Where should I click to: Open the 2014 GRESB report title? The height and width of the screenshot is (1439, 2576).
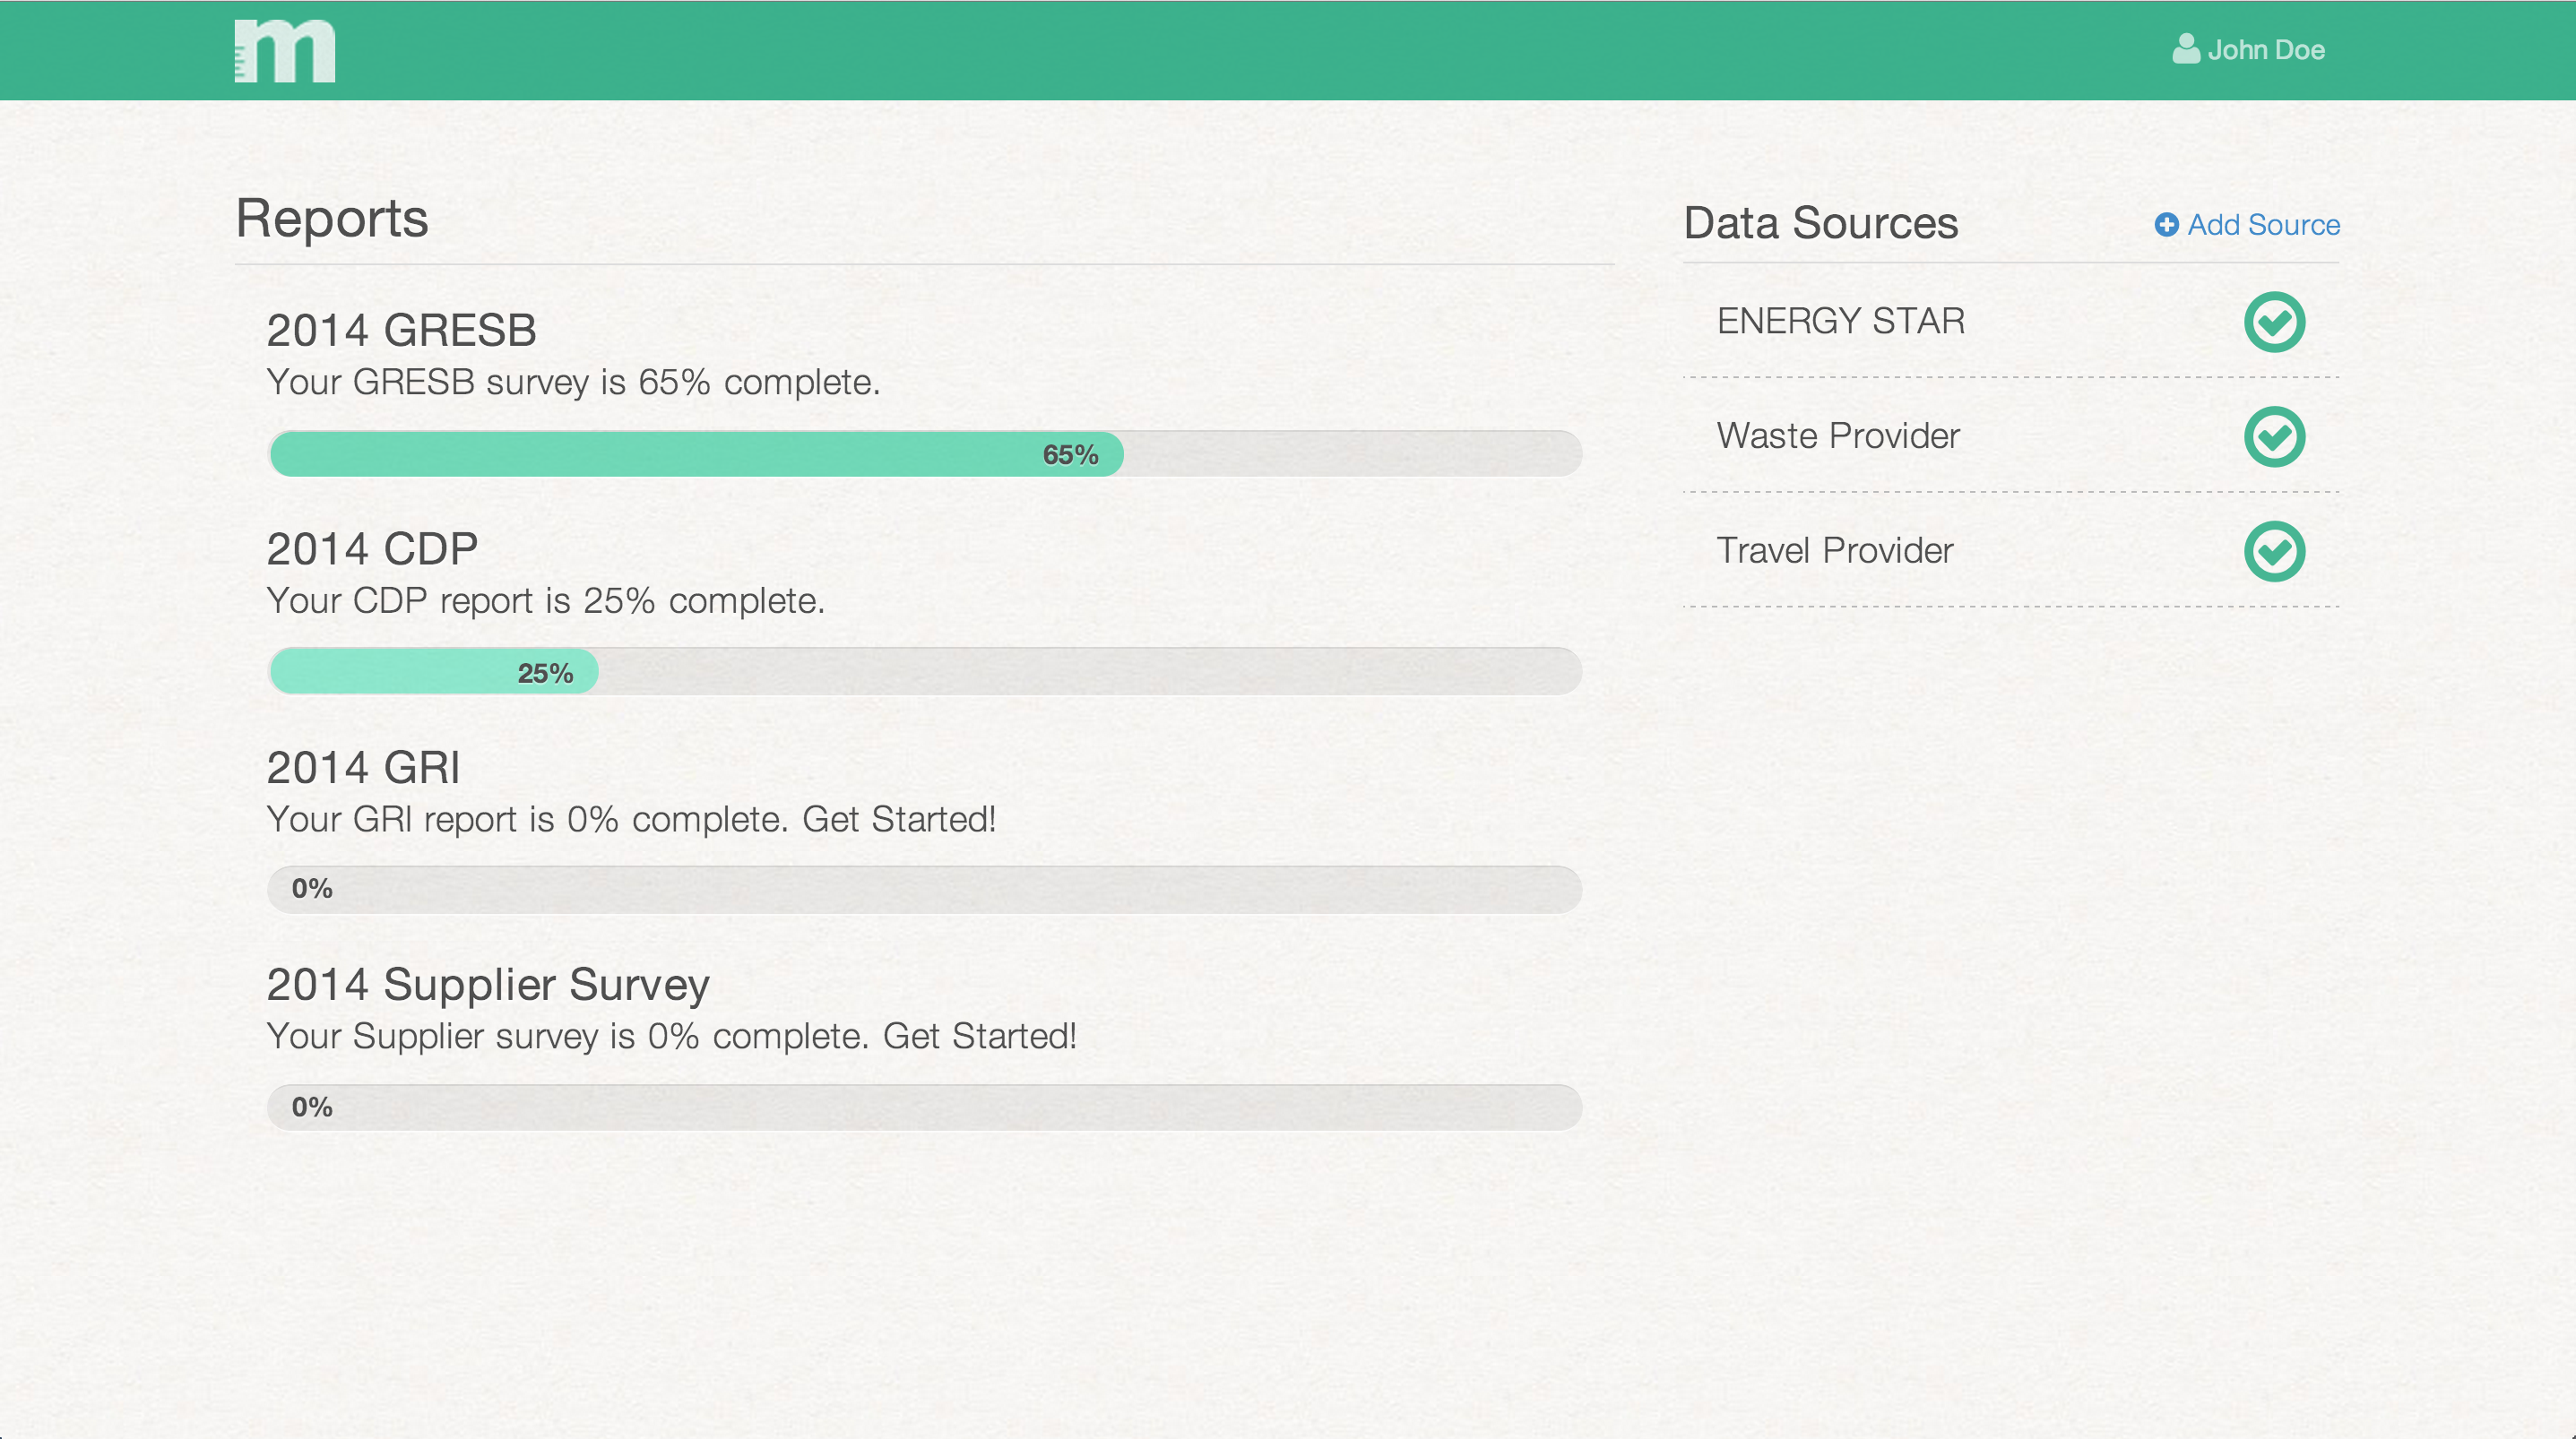point(402,331)
